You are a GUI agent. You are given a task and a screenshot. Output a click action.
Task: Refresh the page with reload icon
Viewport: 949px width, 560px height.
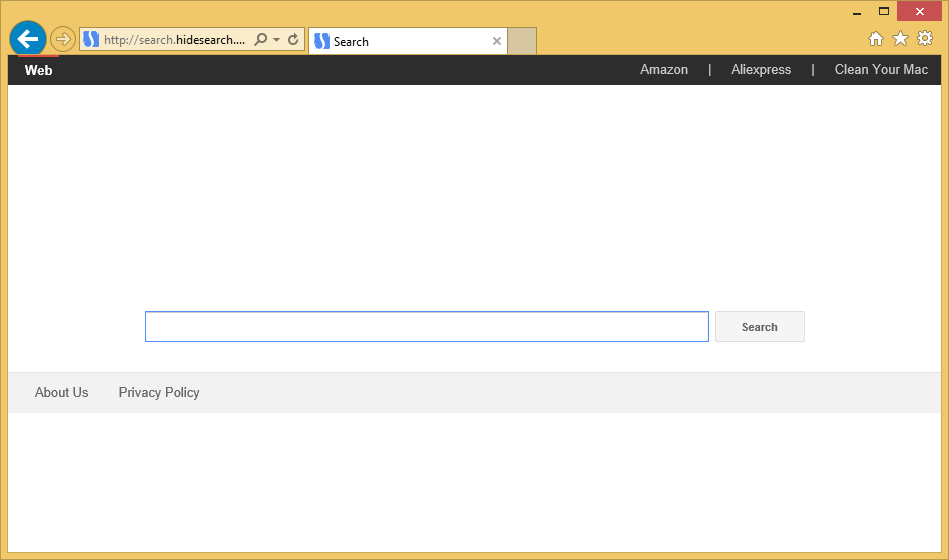293,40
